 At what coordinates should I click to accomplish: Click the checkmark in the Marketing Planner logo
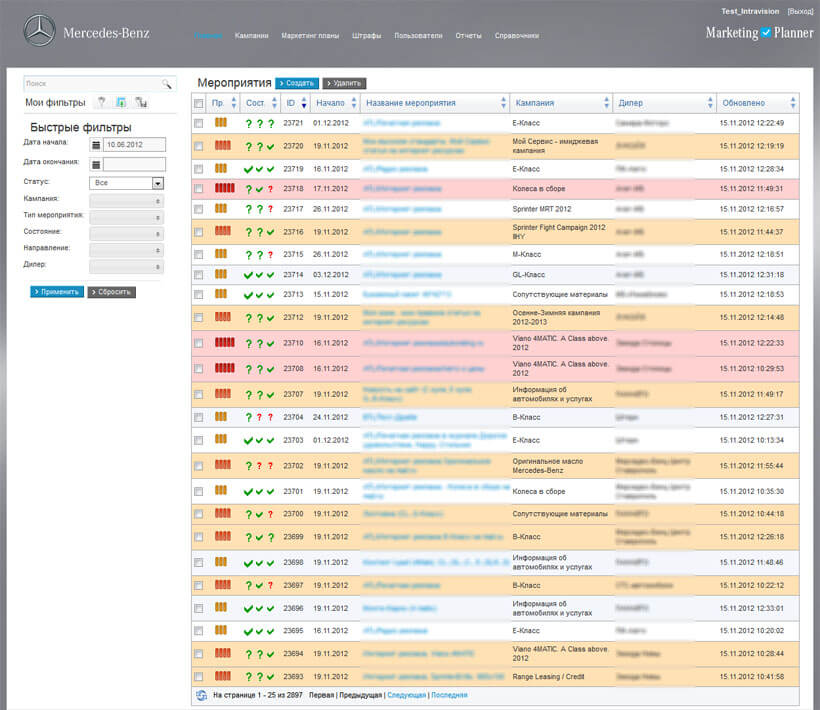click(x=766, y=32)
